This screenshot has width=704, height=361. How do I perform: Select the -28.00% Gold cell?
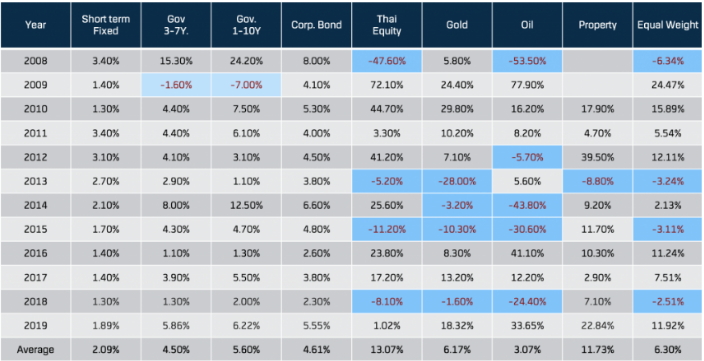tap(457, 181)
